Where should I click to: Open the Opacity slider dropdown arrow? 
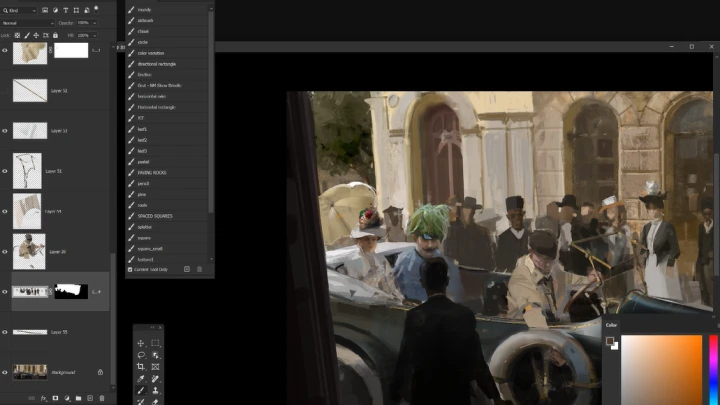95,23
